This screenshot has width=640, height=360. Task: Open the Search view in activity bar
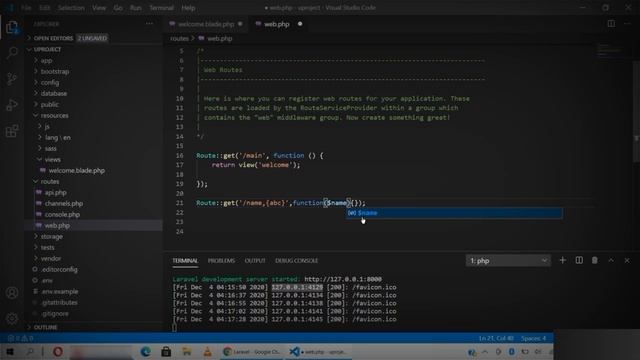point(12,53)
